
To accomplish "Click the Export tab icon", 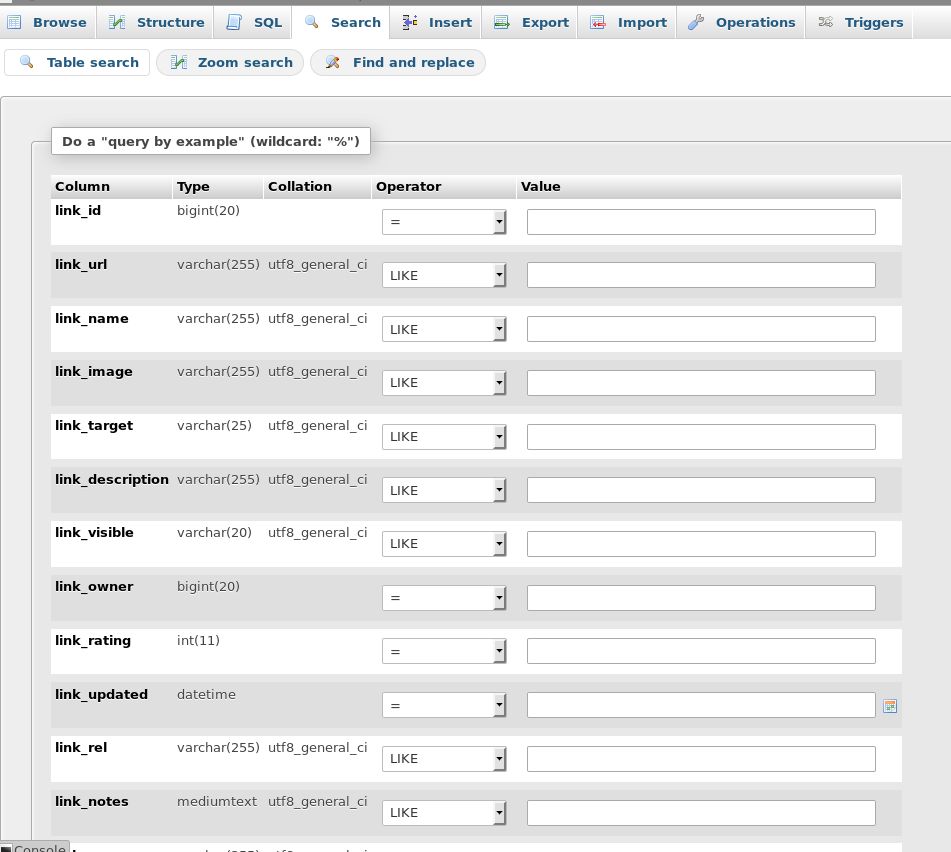I will click(x=502, y=22).
